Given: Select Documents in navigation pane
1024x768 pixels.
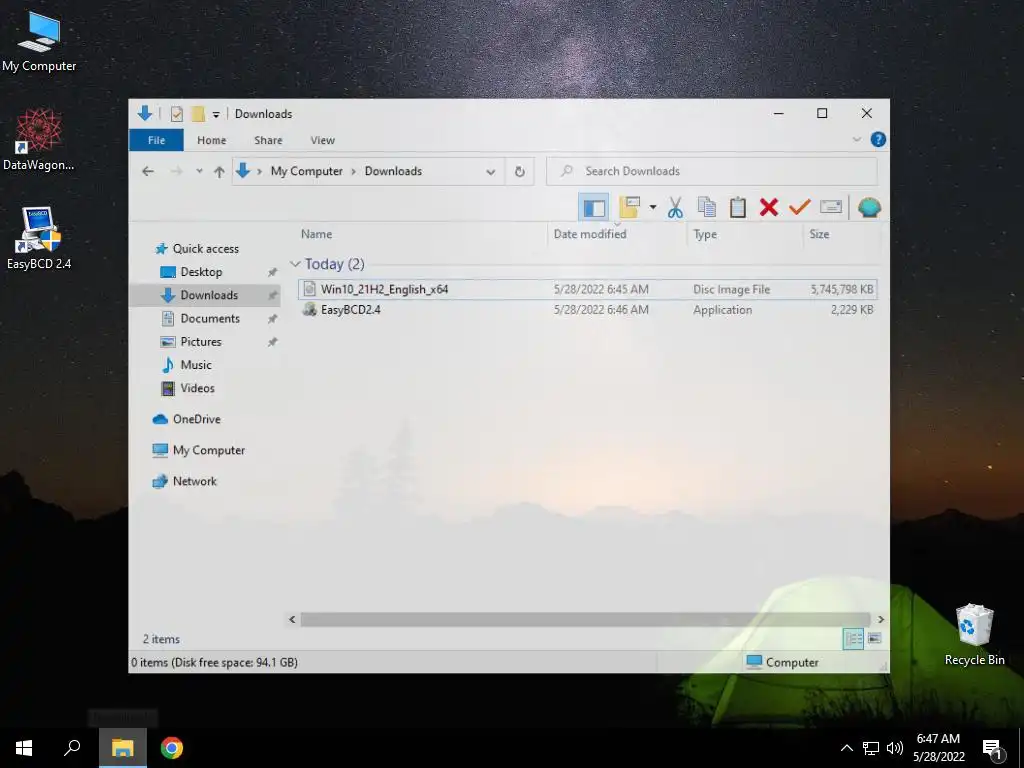Looking at the screenshot, I should [210, 319].
